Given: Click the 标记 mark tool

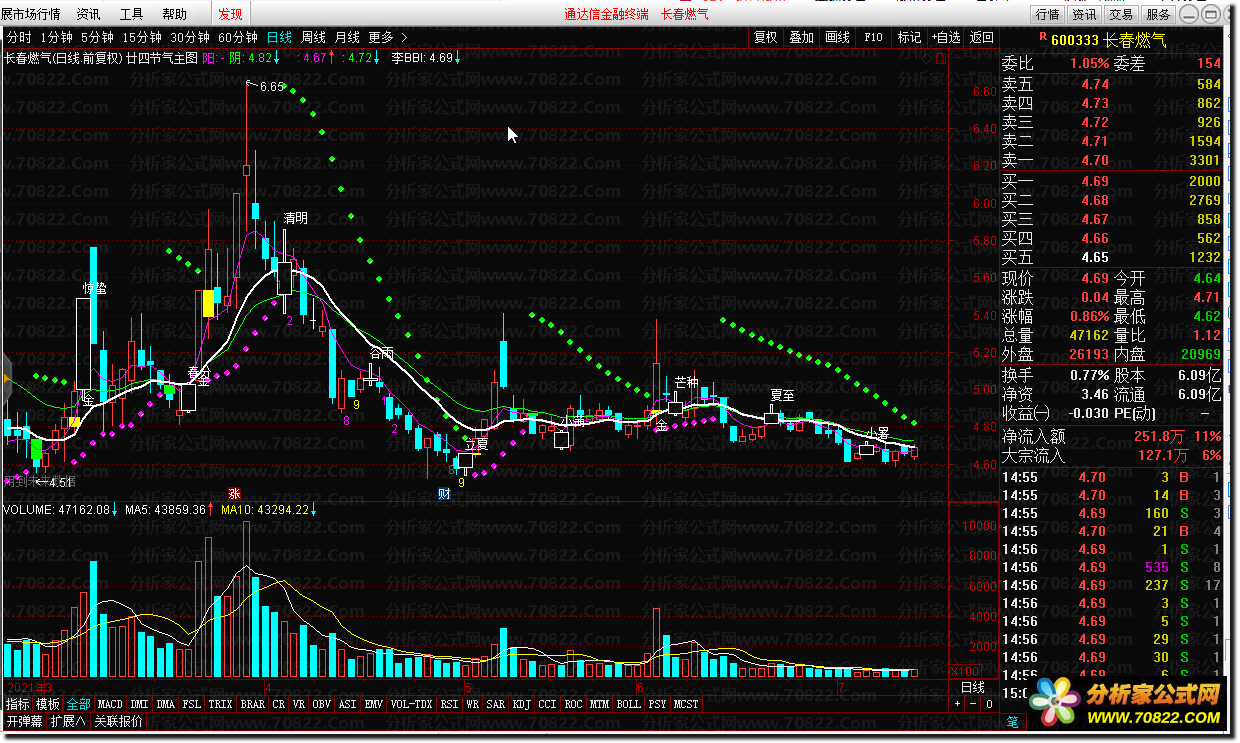Looking at the screenshot, I should (909, 37).
